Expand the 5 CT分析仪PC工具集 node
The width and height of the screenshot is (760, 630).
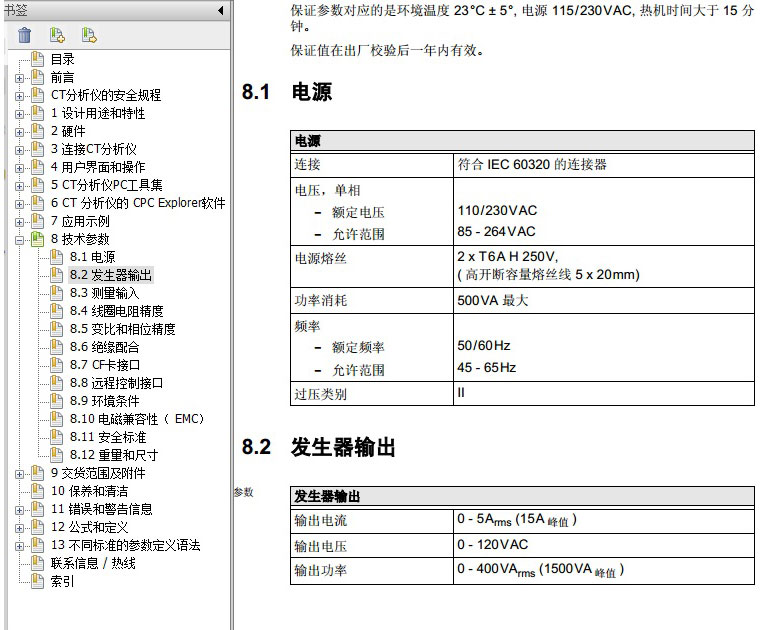pyautogui.click(x=20, y=185)
